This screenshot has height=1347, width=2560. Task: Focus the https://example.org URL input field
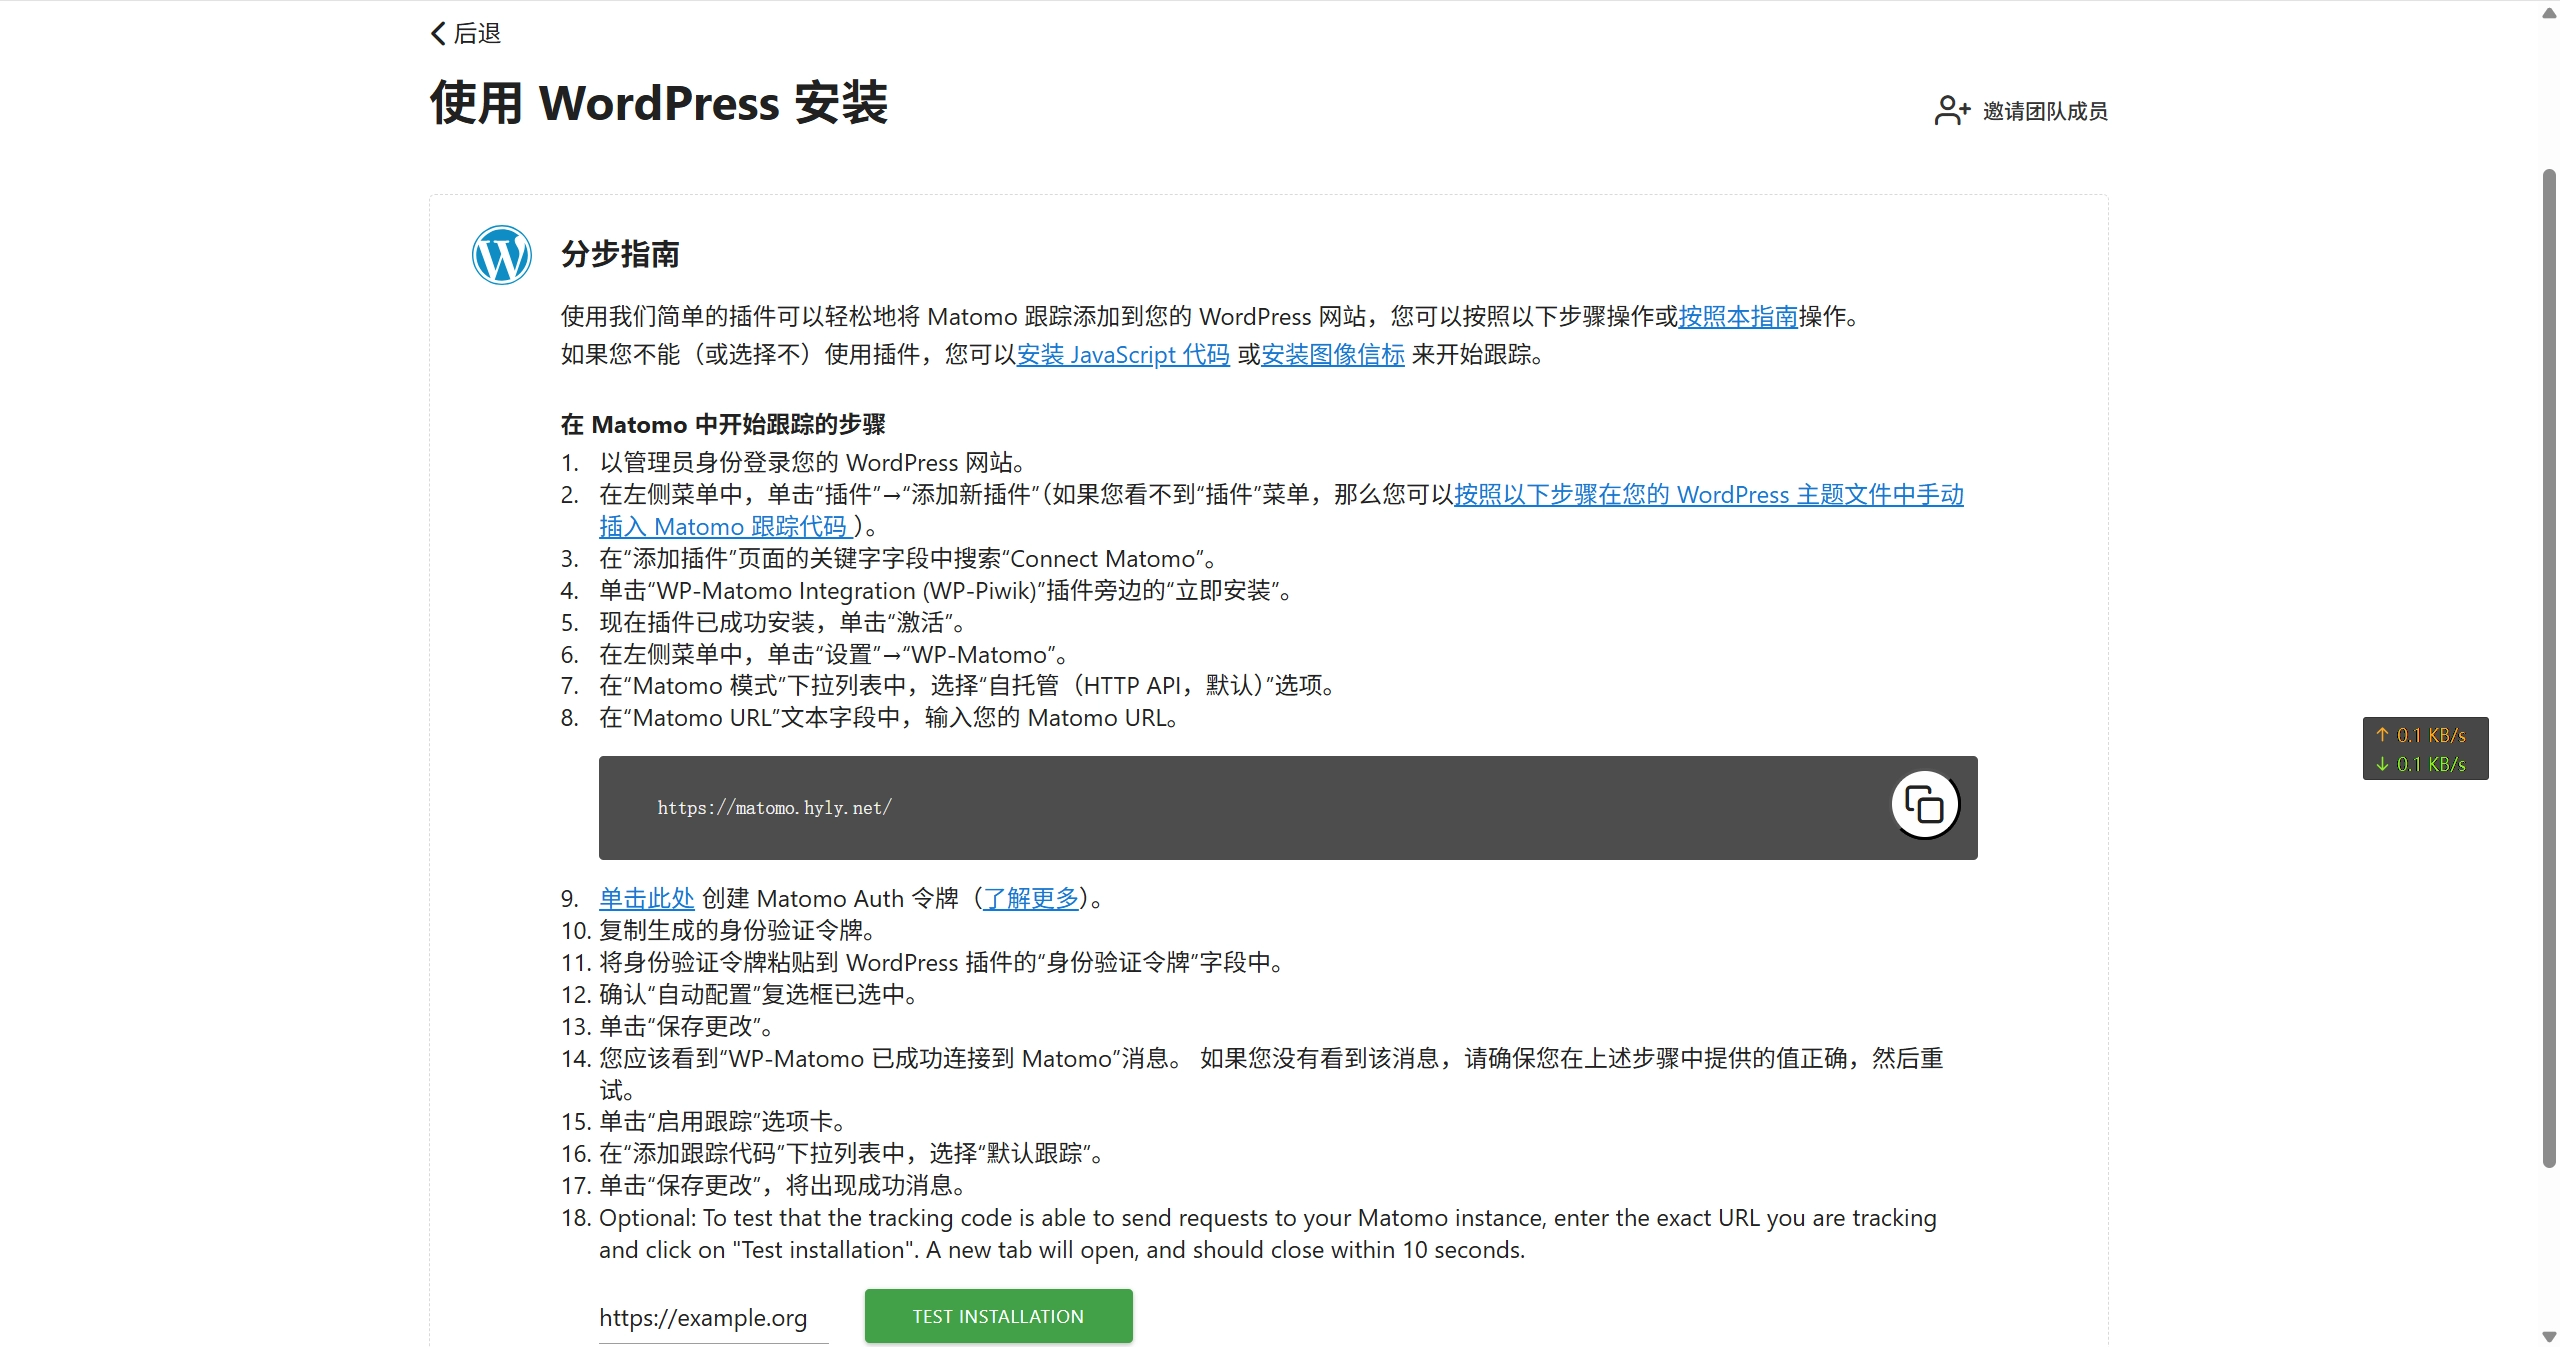click(x=713, y=1317)
